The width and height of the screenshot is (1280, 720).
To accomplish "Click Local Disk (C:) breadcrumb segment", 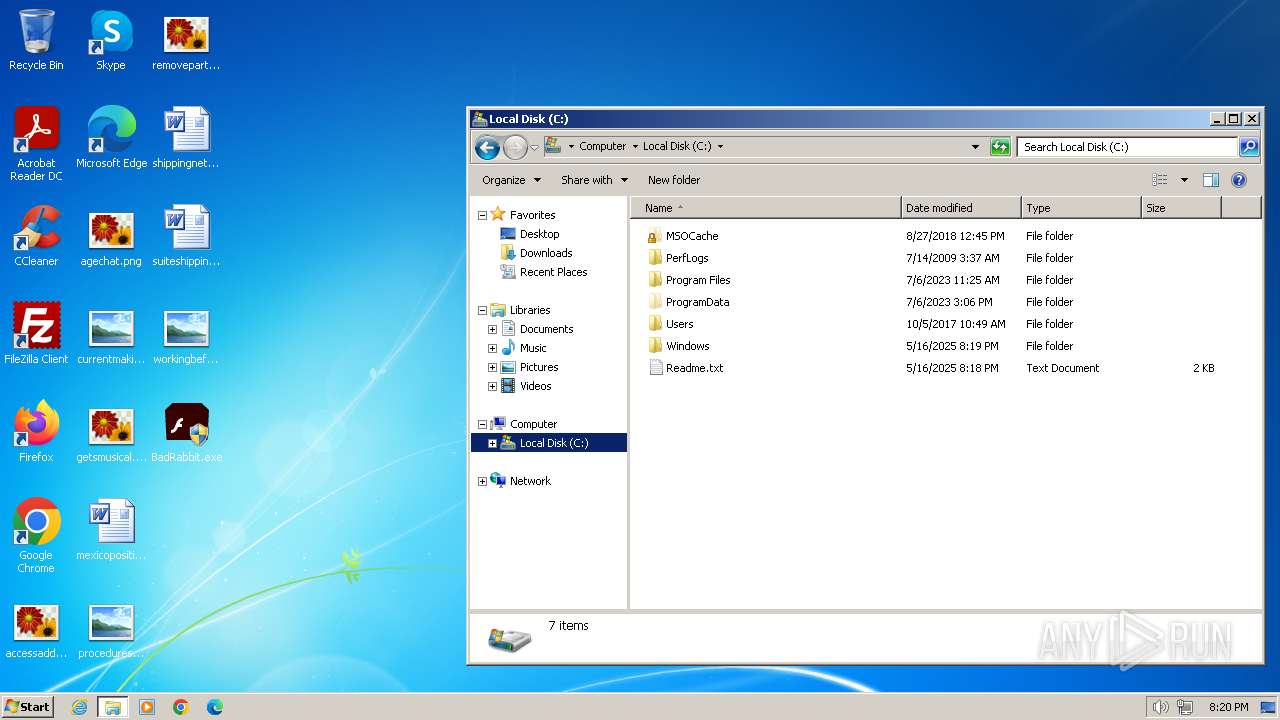I will pyautogui.click(x=677, y=146).
